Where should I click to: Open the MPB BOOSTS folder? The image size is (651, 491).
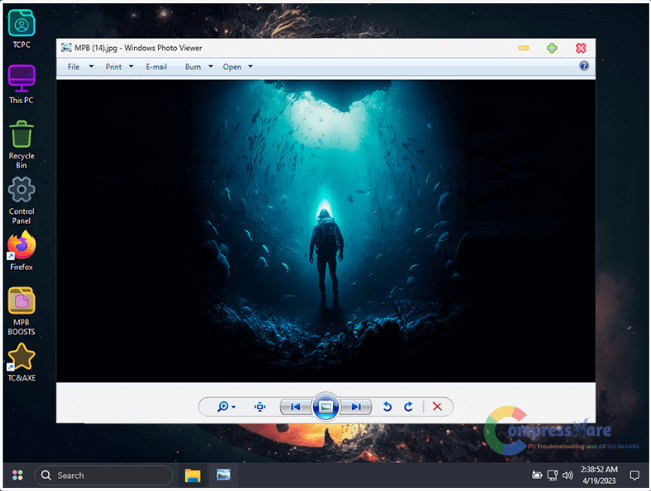coord(22,311)
